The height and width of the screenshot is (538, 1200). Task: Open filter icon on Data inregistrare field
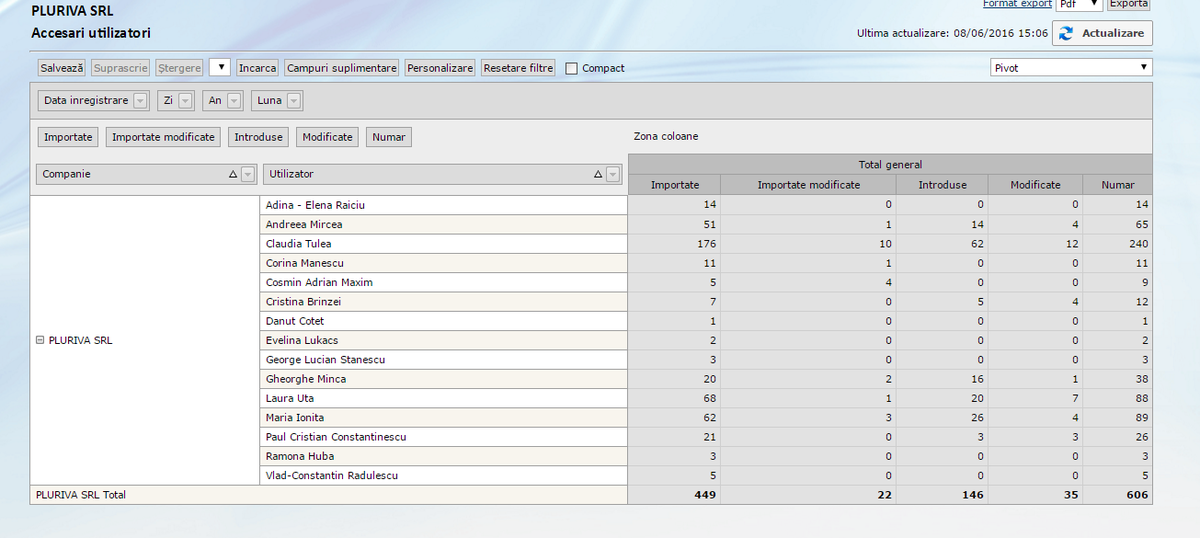click(x=140, y=101)
